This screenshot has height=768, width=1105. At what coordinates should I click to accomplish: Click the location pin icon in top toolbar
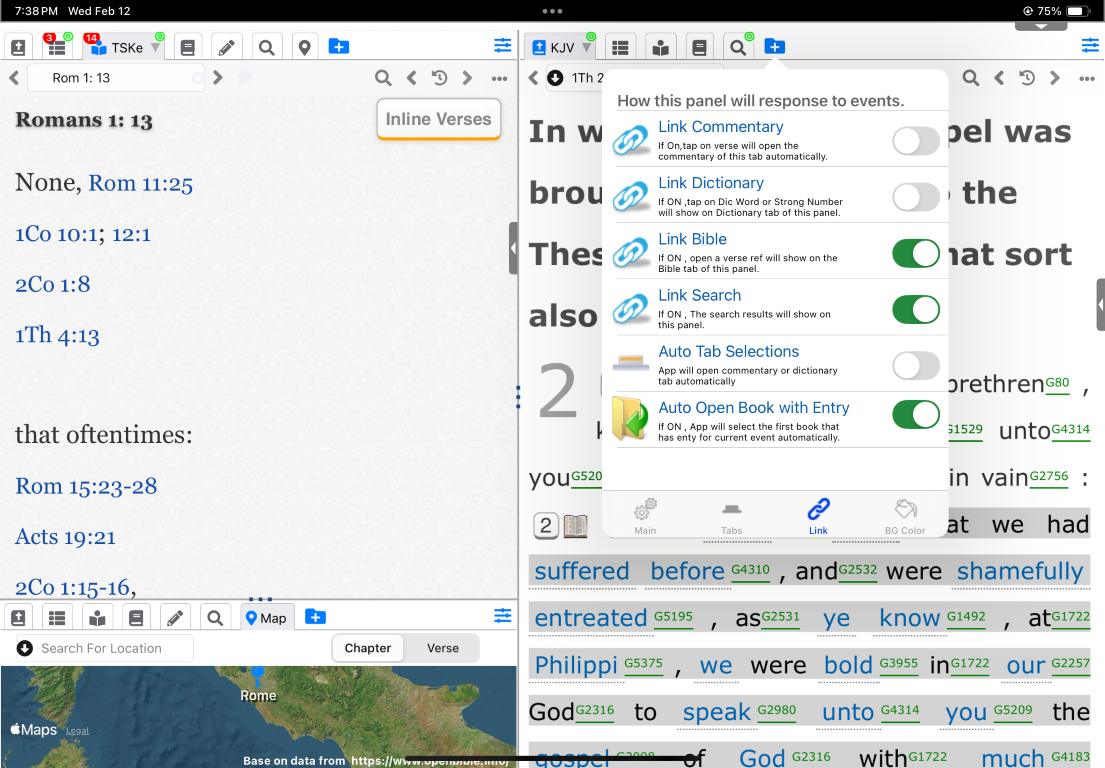(304, 47)
